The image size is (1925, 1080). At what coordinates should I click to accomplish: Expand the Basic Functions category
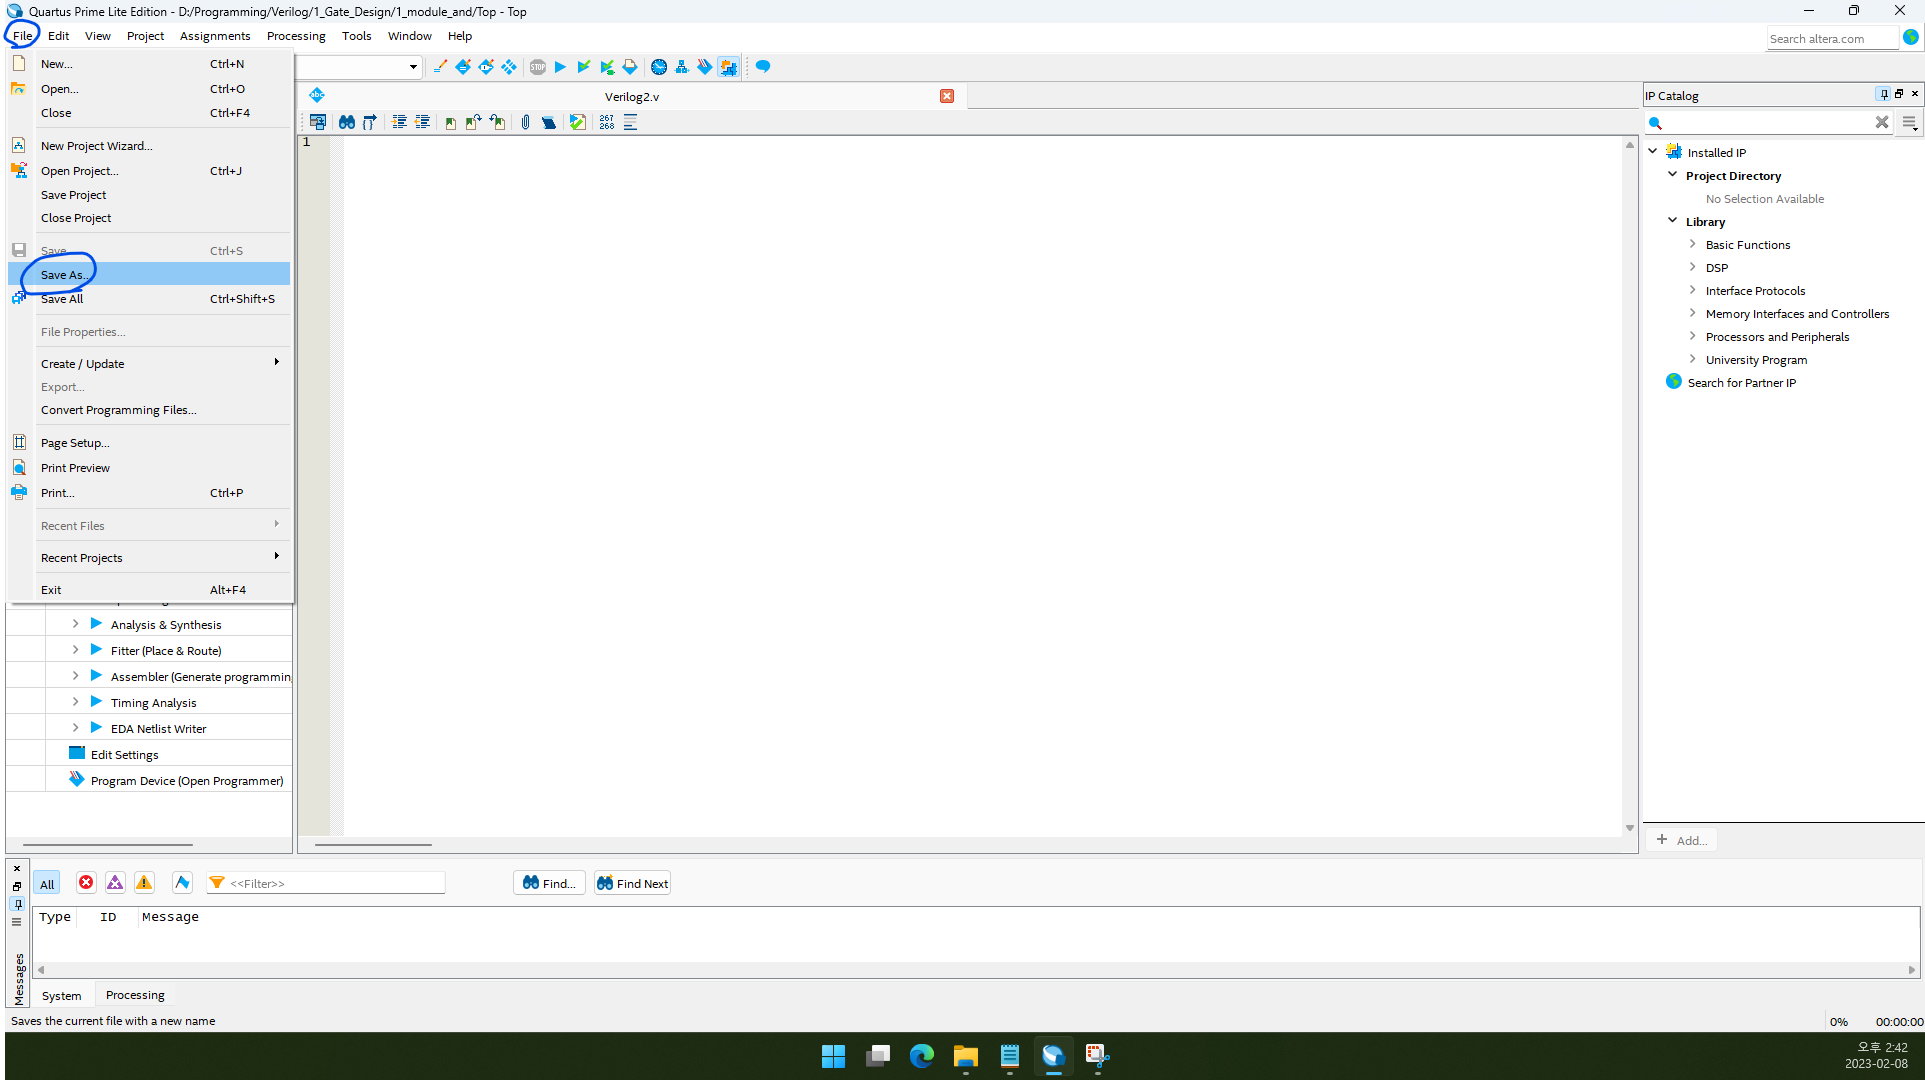tap(1692, 243)
